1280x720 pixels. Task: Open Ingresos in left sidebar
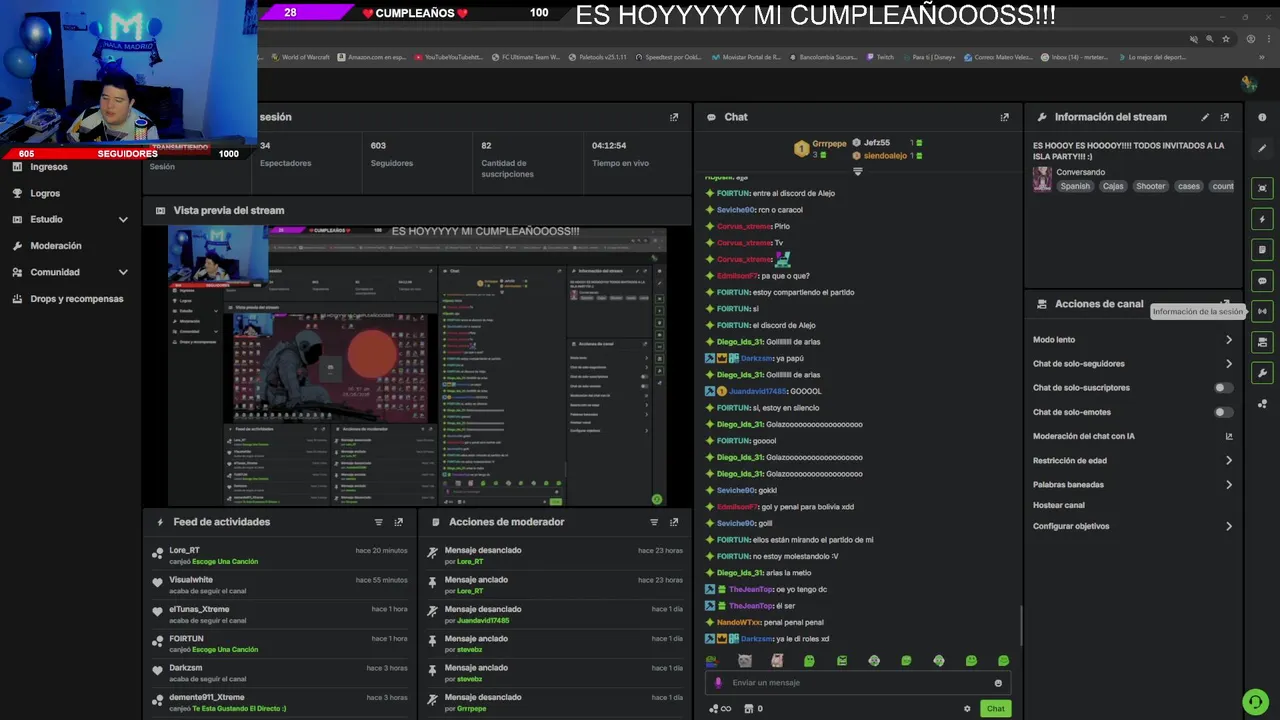pos(48,167)
